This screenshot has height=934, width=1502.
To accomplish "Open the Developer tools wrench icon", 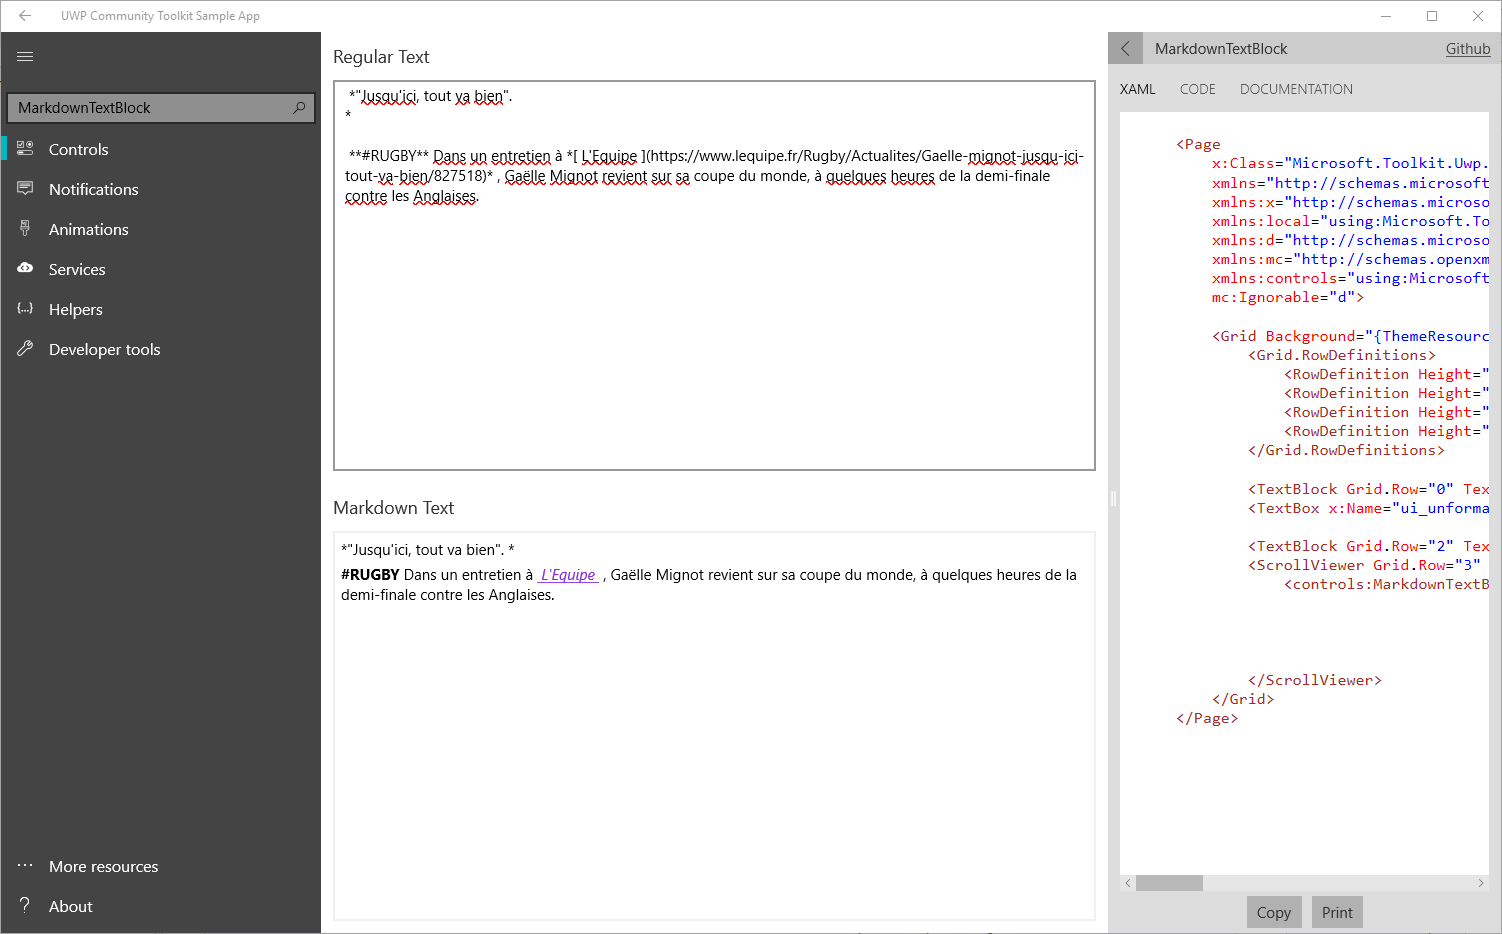I will 25,348.
